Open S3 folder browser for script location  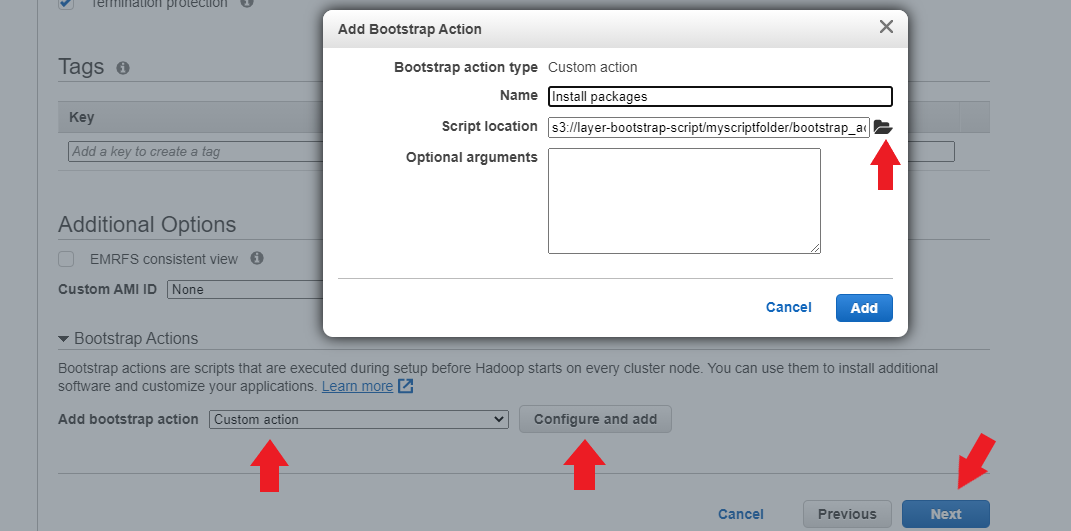click(x=883, y=127)
